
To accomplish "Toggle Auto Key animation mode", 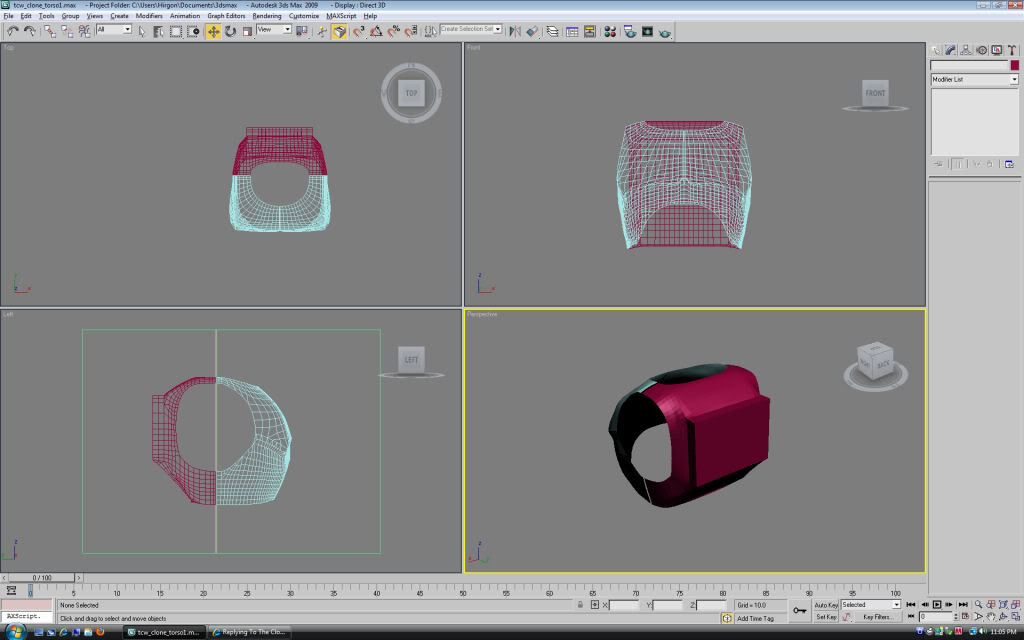I will click(826, 605).
